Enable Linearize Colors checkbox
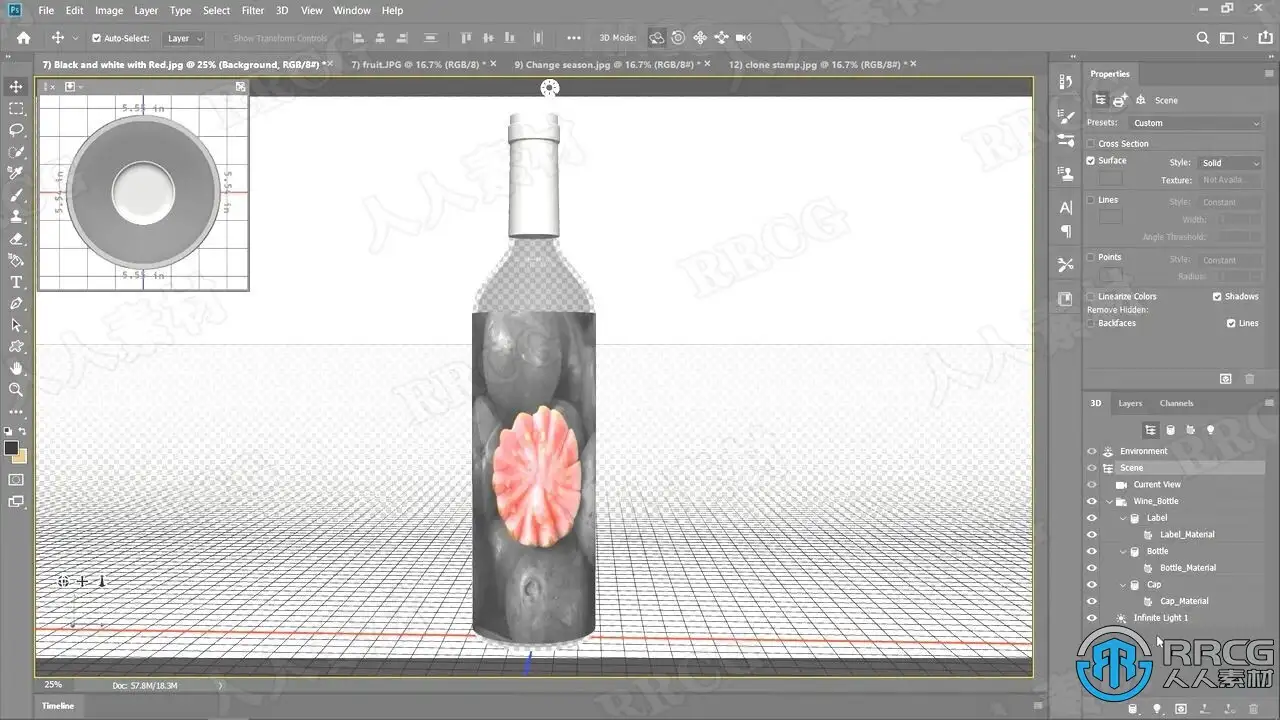The image size is (1280, 720). 1091,297
